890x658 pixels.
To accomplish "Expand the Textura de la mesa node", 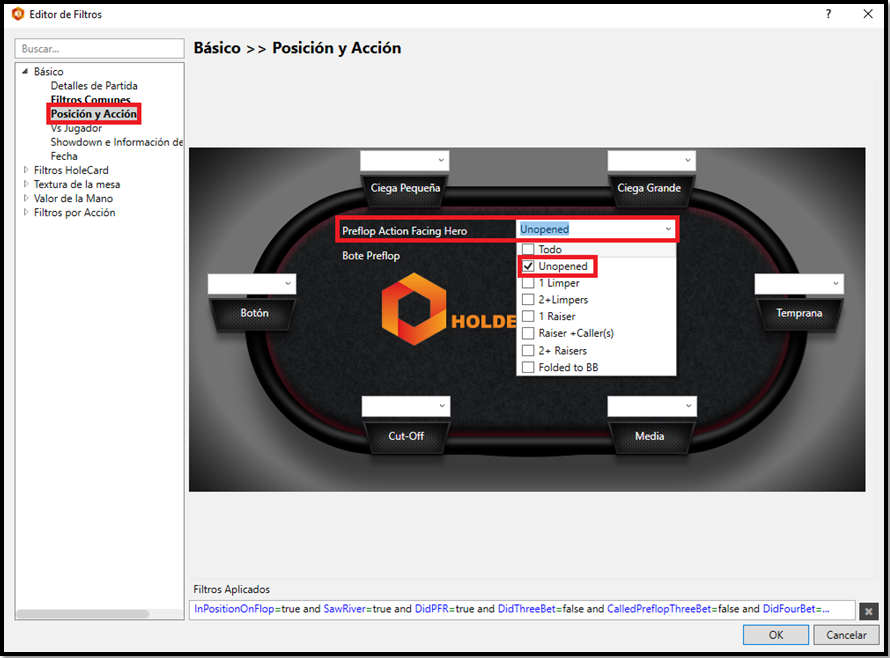I will point(26,184).
